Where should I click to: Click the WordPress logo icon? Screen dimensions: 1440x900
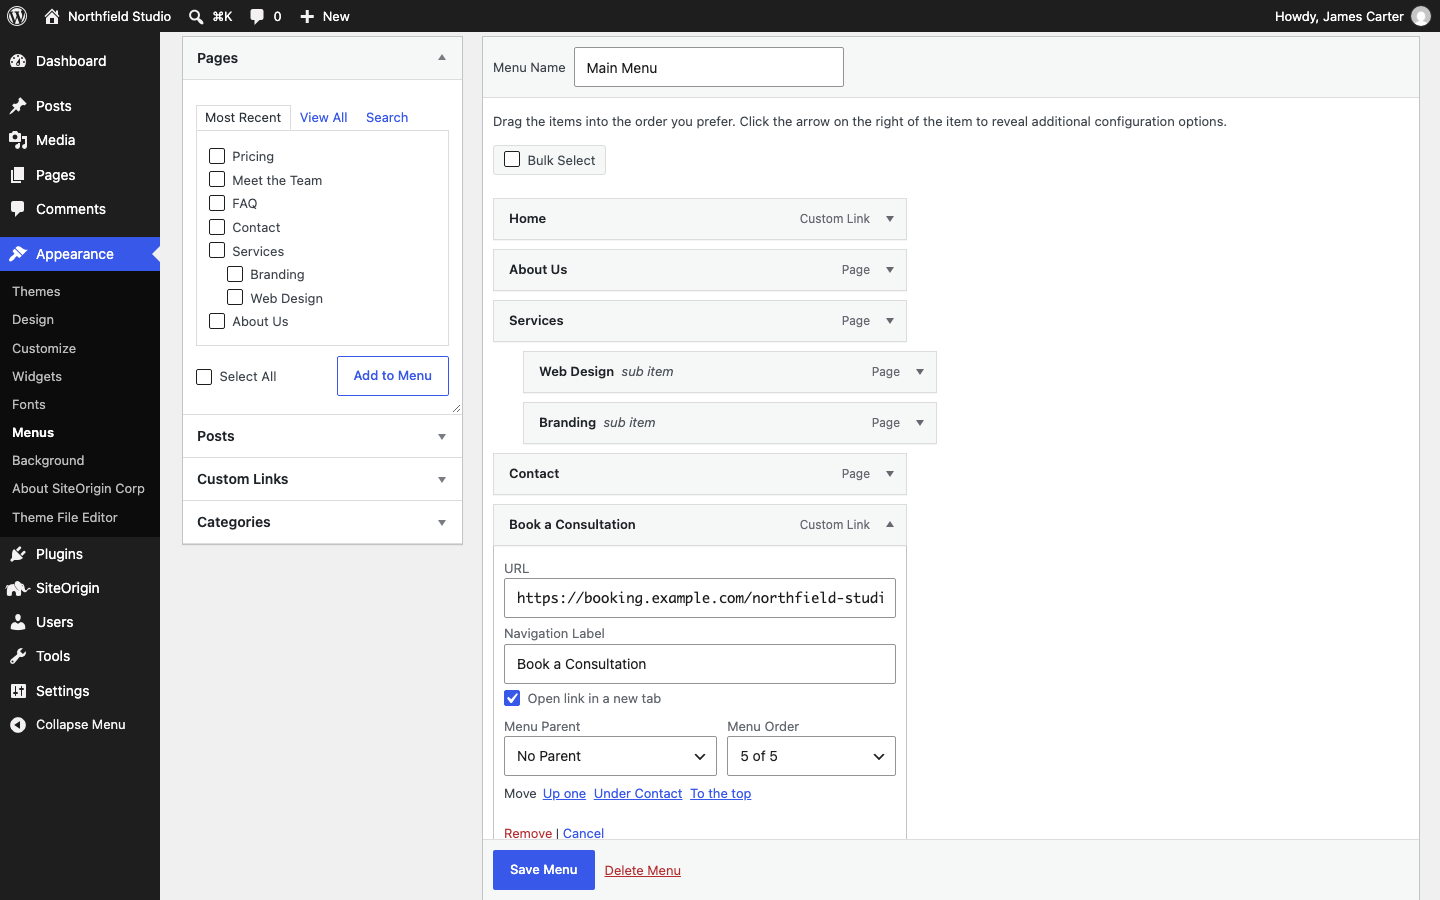pos(17,16)
